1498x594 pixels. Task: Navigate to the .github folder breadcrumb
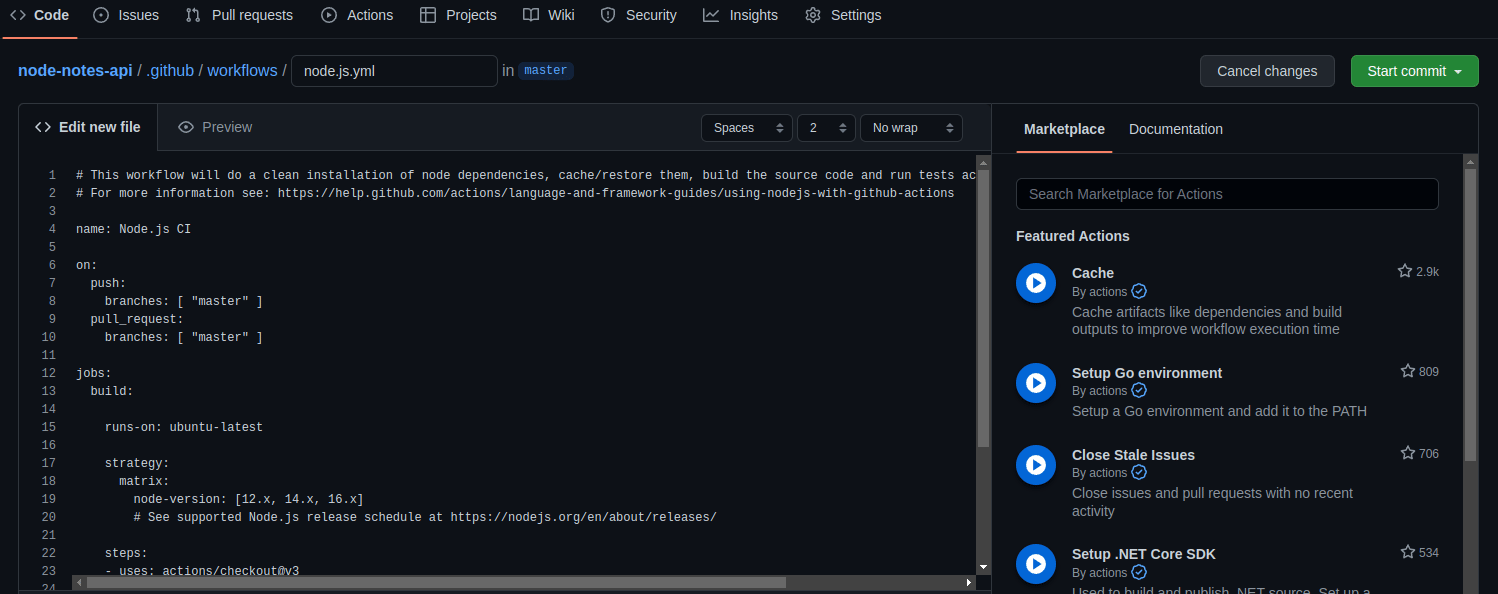point(170,71)
